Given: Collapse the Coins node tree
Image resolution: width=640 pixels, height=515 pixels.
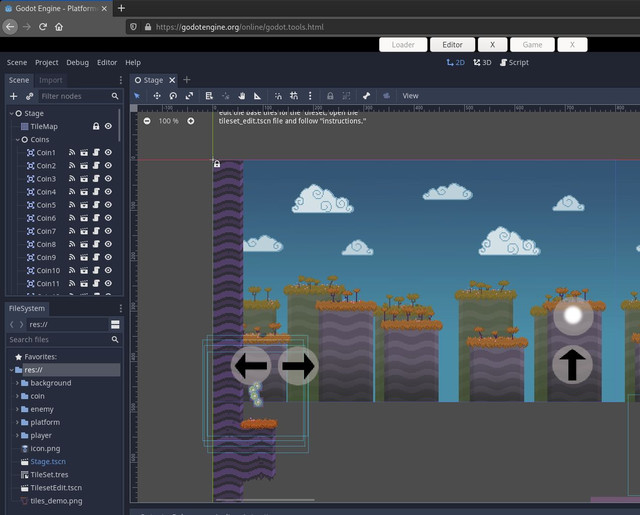Looking at the screenshot, I should pos(18,140).
